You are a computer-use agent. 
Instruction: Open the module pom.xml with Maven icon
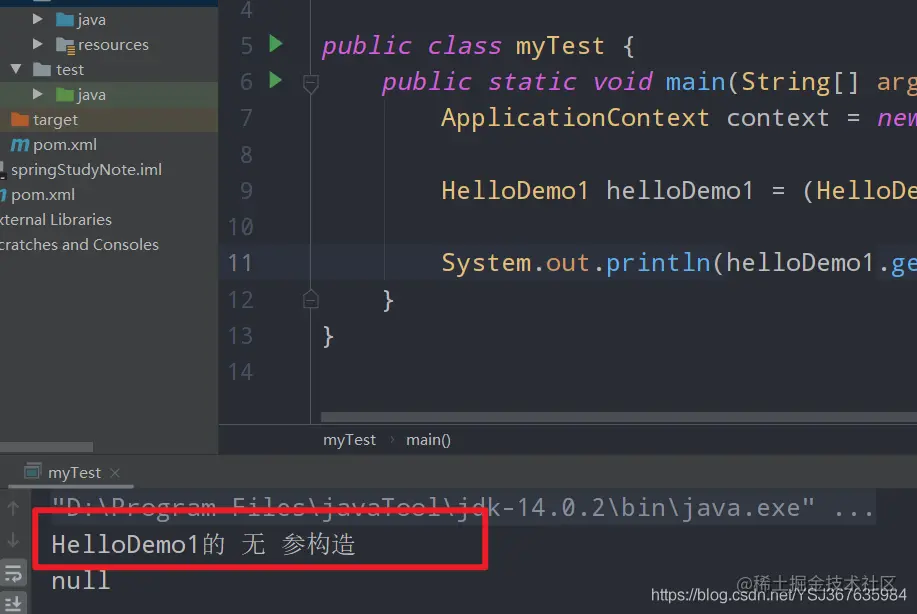(x=64, y=144)
